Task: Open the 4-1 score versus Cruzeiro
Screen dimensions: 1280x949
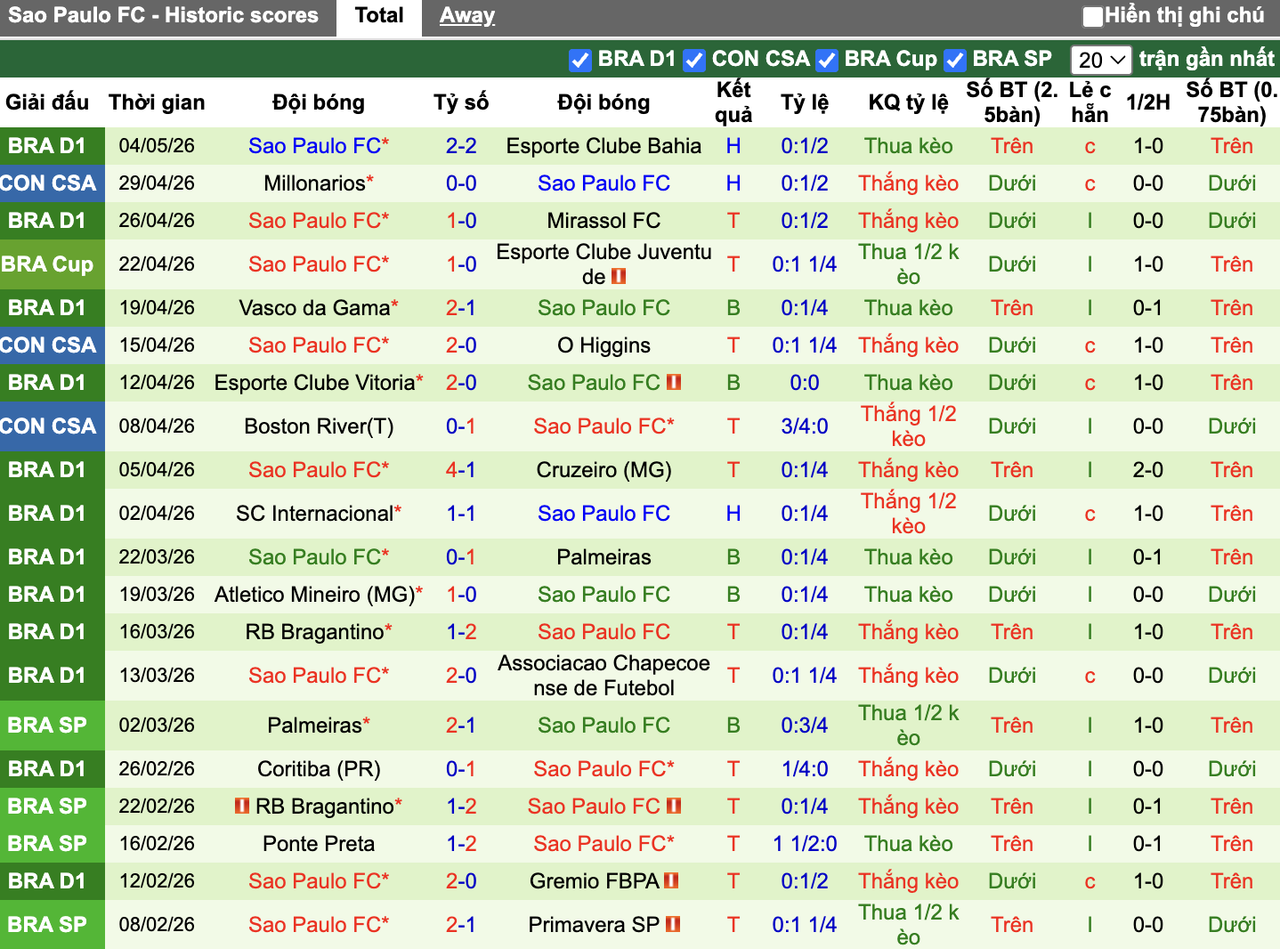Action: [461, 470]
